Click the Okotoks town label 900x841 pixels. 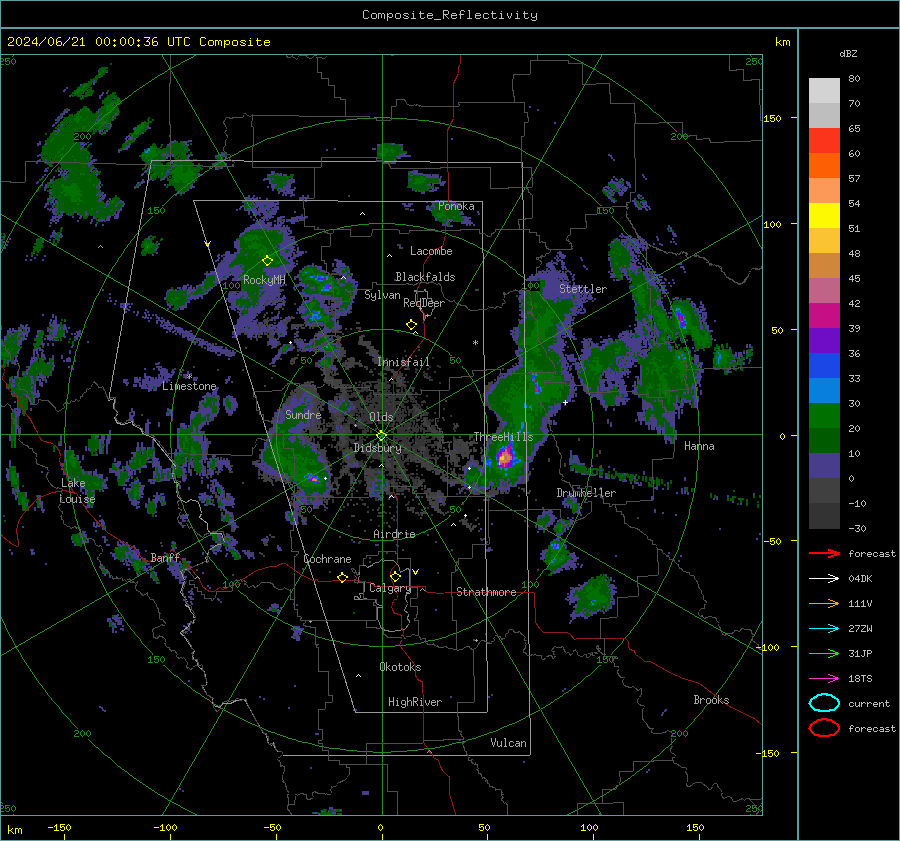point(400,667)
